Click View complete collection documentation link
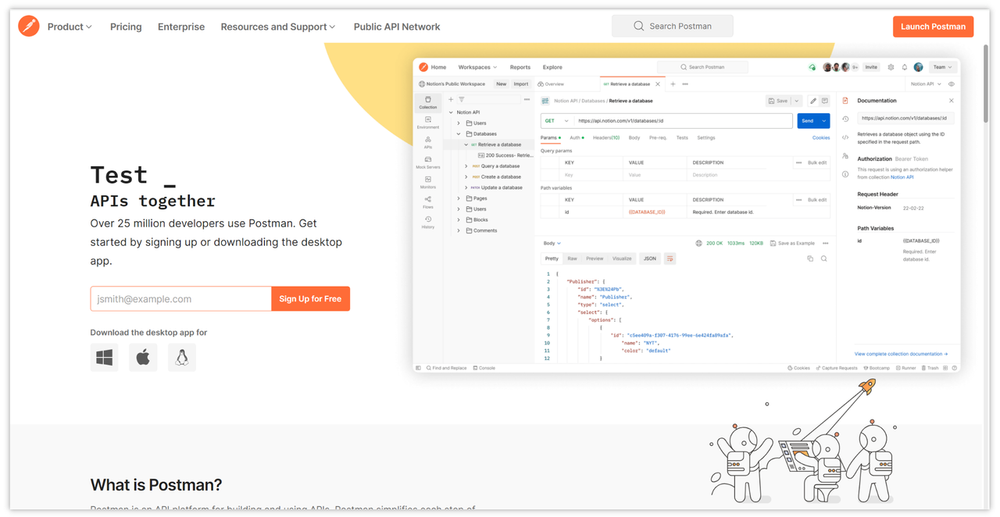This screenshot has width=1000, height=517. [901, 353]
